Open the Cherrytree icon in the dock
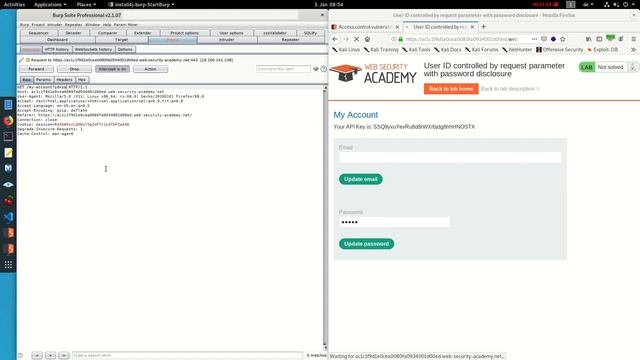The image size is (640, 360). [x=8, y=200]
